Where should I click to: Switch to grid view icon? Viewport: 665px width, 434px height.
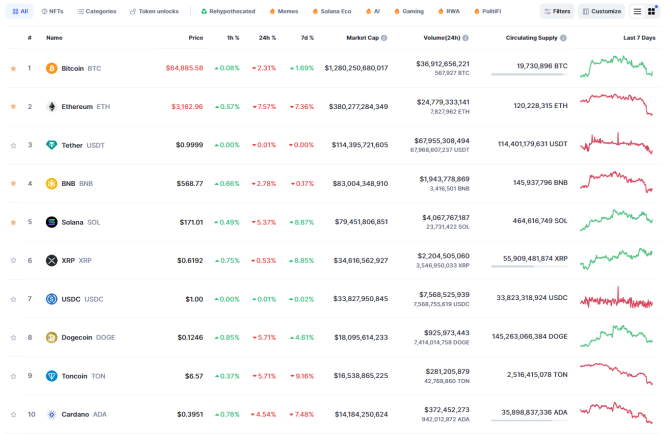[x=651, y=11]
